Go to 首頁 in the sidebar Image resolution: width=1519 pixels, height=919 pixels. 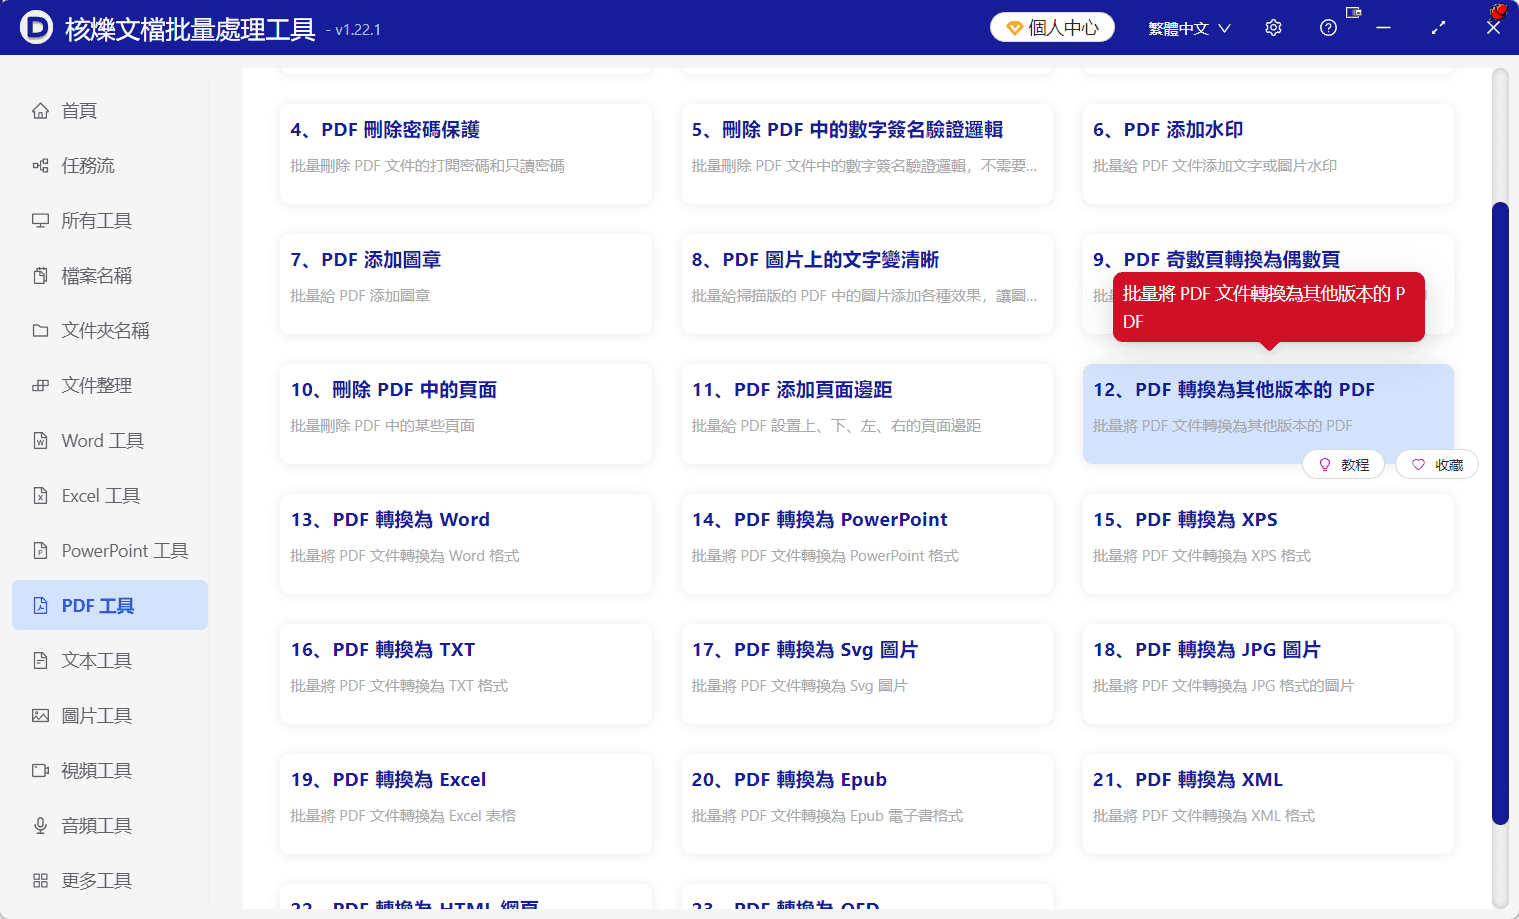coord(110,111)
